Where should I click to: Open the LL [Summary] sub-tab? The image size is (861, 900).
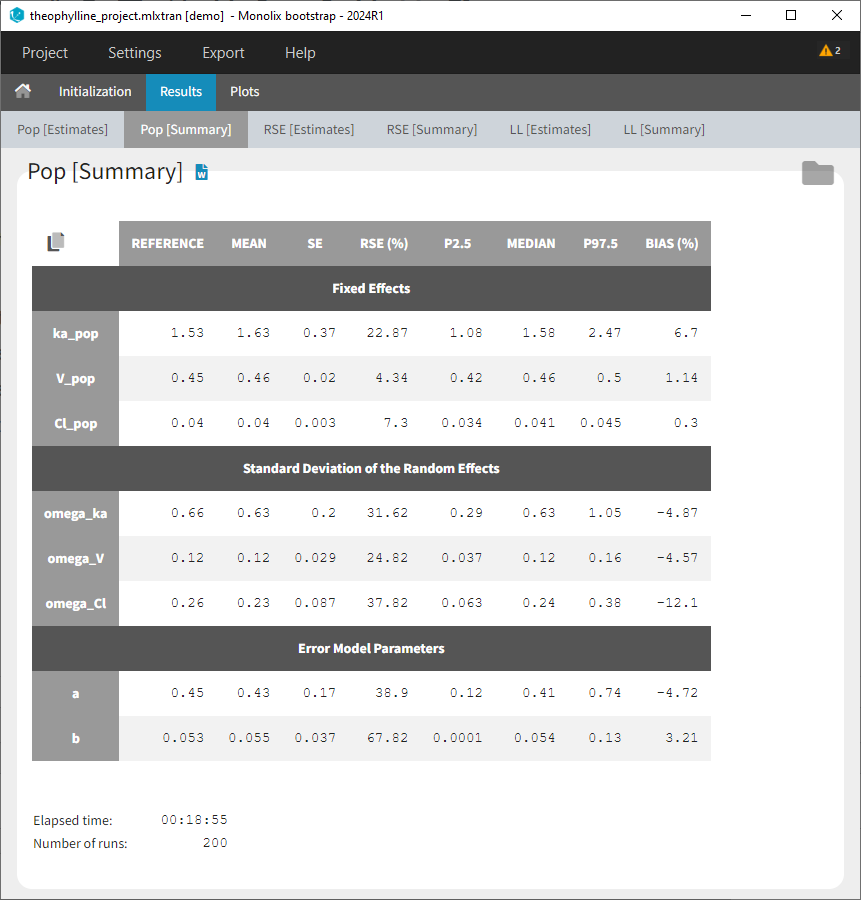[x=664, y=130]
